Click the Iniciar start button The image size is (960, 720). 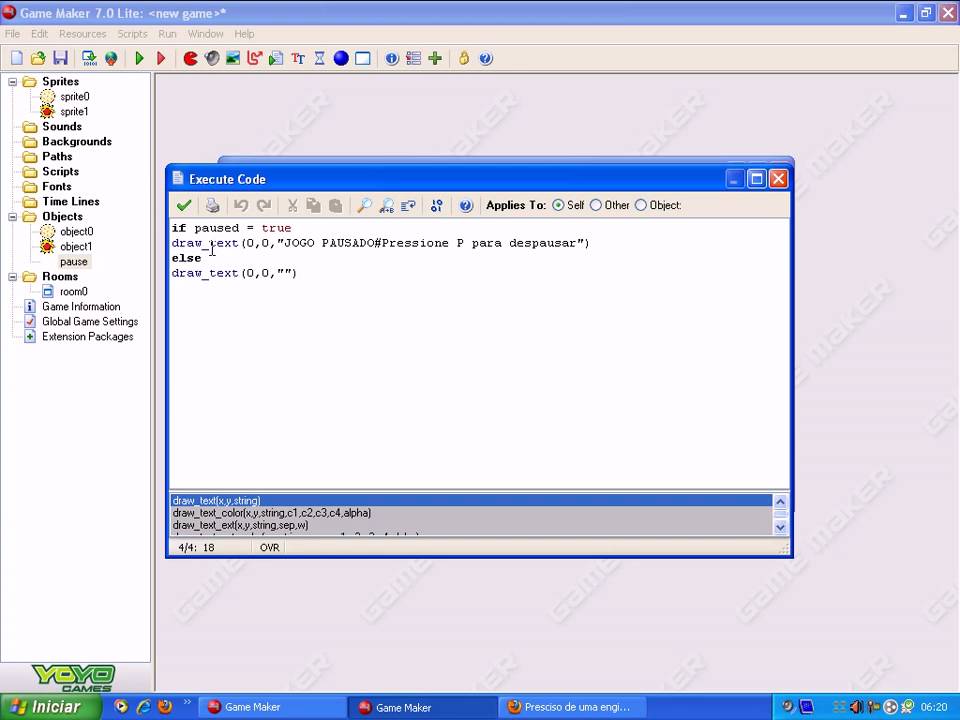(x=50, y=707)
